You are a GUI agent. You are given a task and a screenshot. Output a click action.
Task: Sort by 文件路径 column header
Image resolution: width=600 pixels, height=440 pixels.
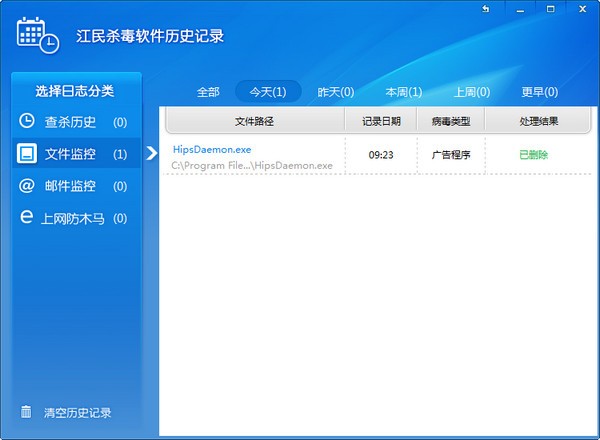point(254,121)
